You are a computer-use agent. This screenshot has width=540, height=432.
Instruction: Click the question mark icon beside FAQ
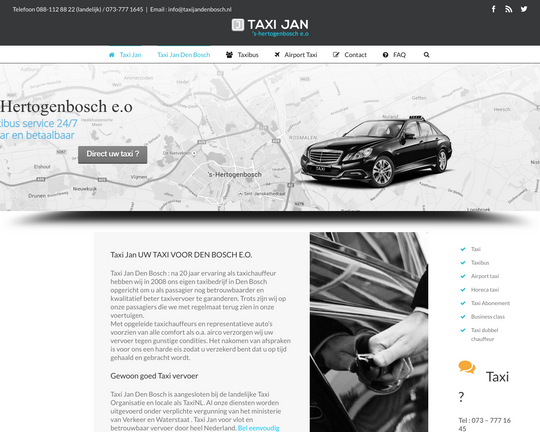[x=385, y=55]
